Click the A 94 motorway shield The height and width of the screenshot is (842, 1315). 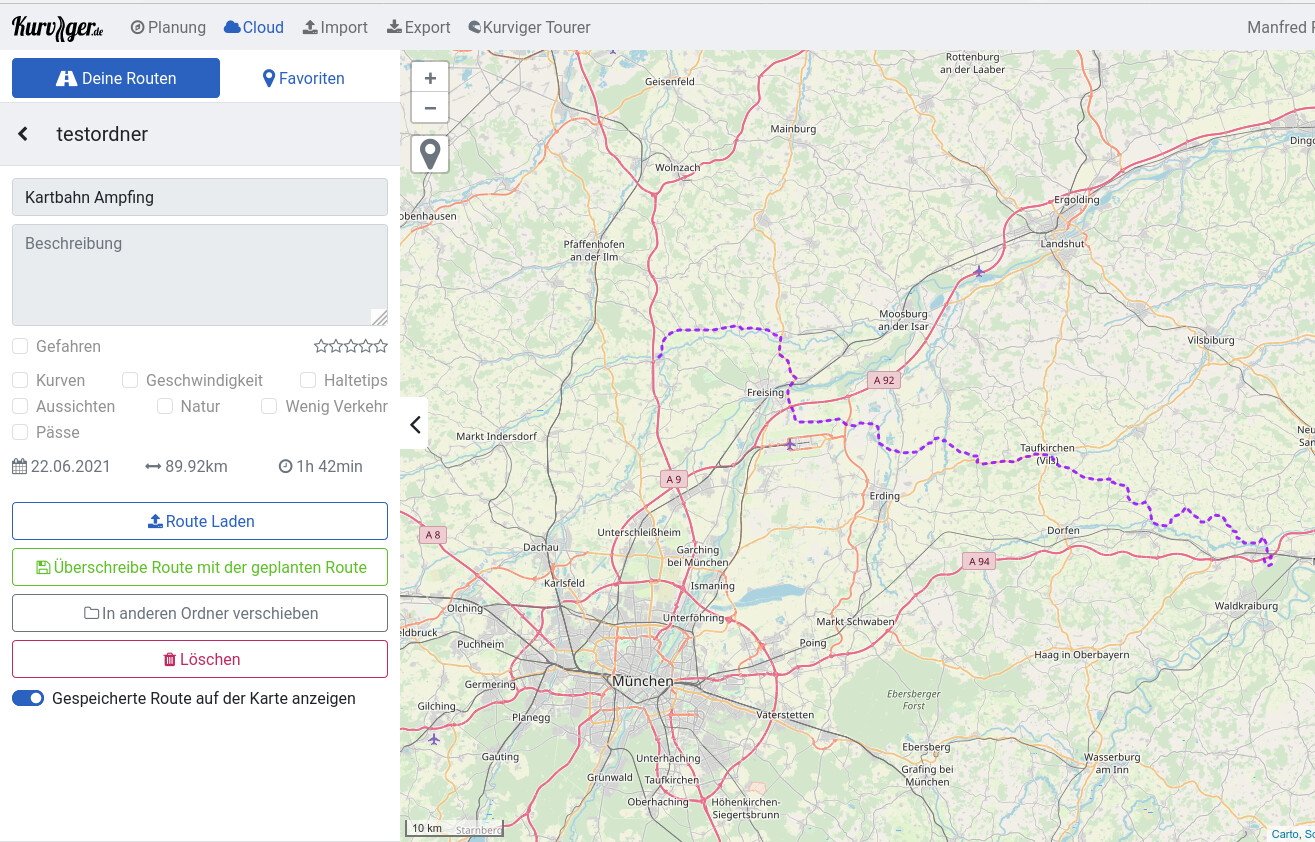point(979,561)
